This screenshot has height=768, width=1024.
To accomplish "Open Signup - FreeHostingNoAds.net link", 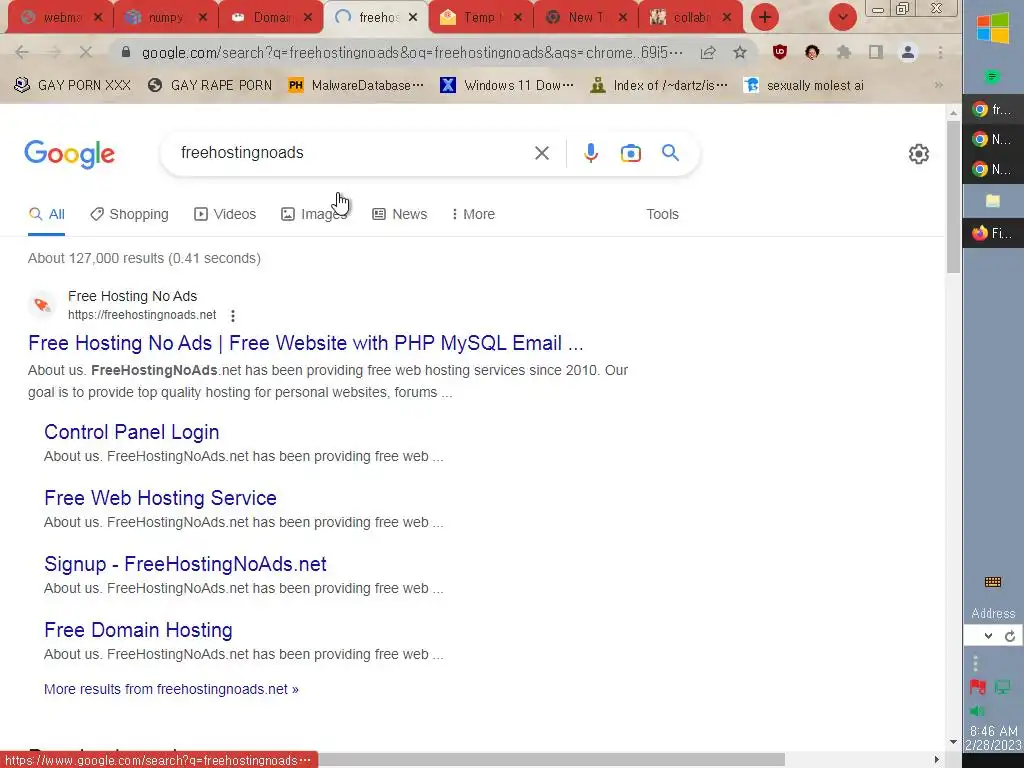I will (185, 564).
